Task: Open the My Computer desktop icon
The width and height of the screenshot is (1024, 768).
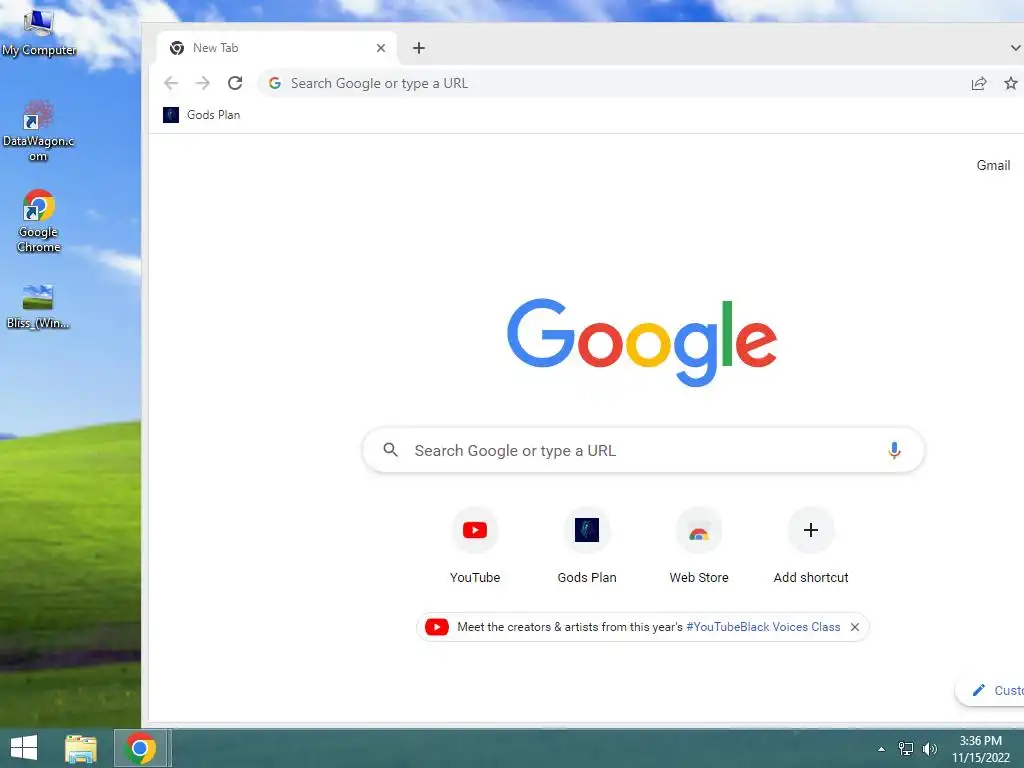Action: click(x=39, y=33)
